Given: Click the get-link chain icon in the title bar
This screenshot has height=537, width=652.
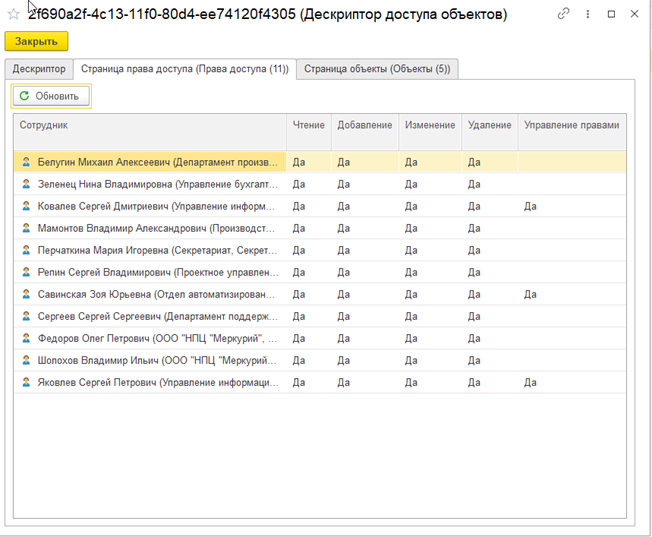Looking at the screenshot, I should click(564, 14).
